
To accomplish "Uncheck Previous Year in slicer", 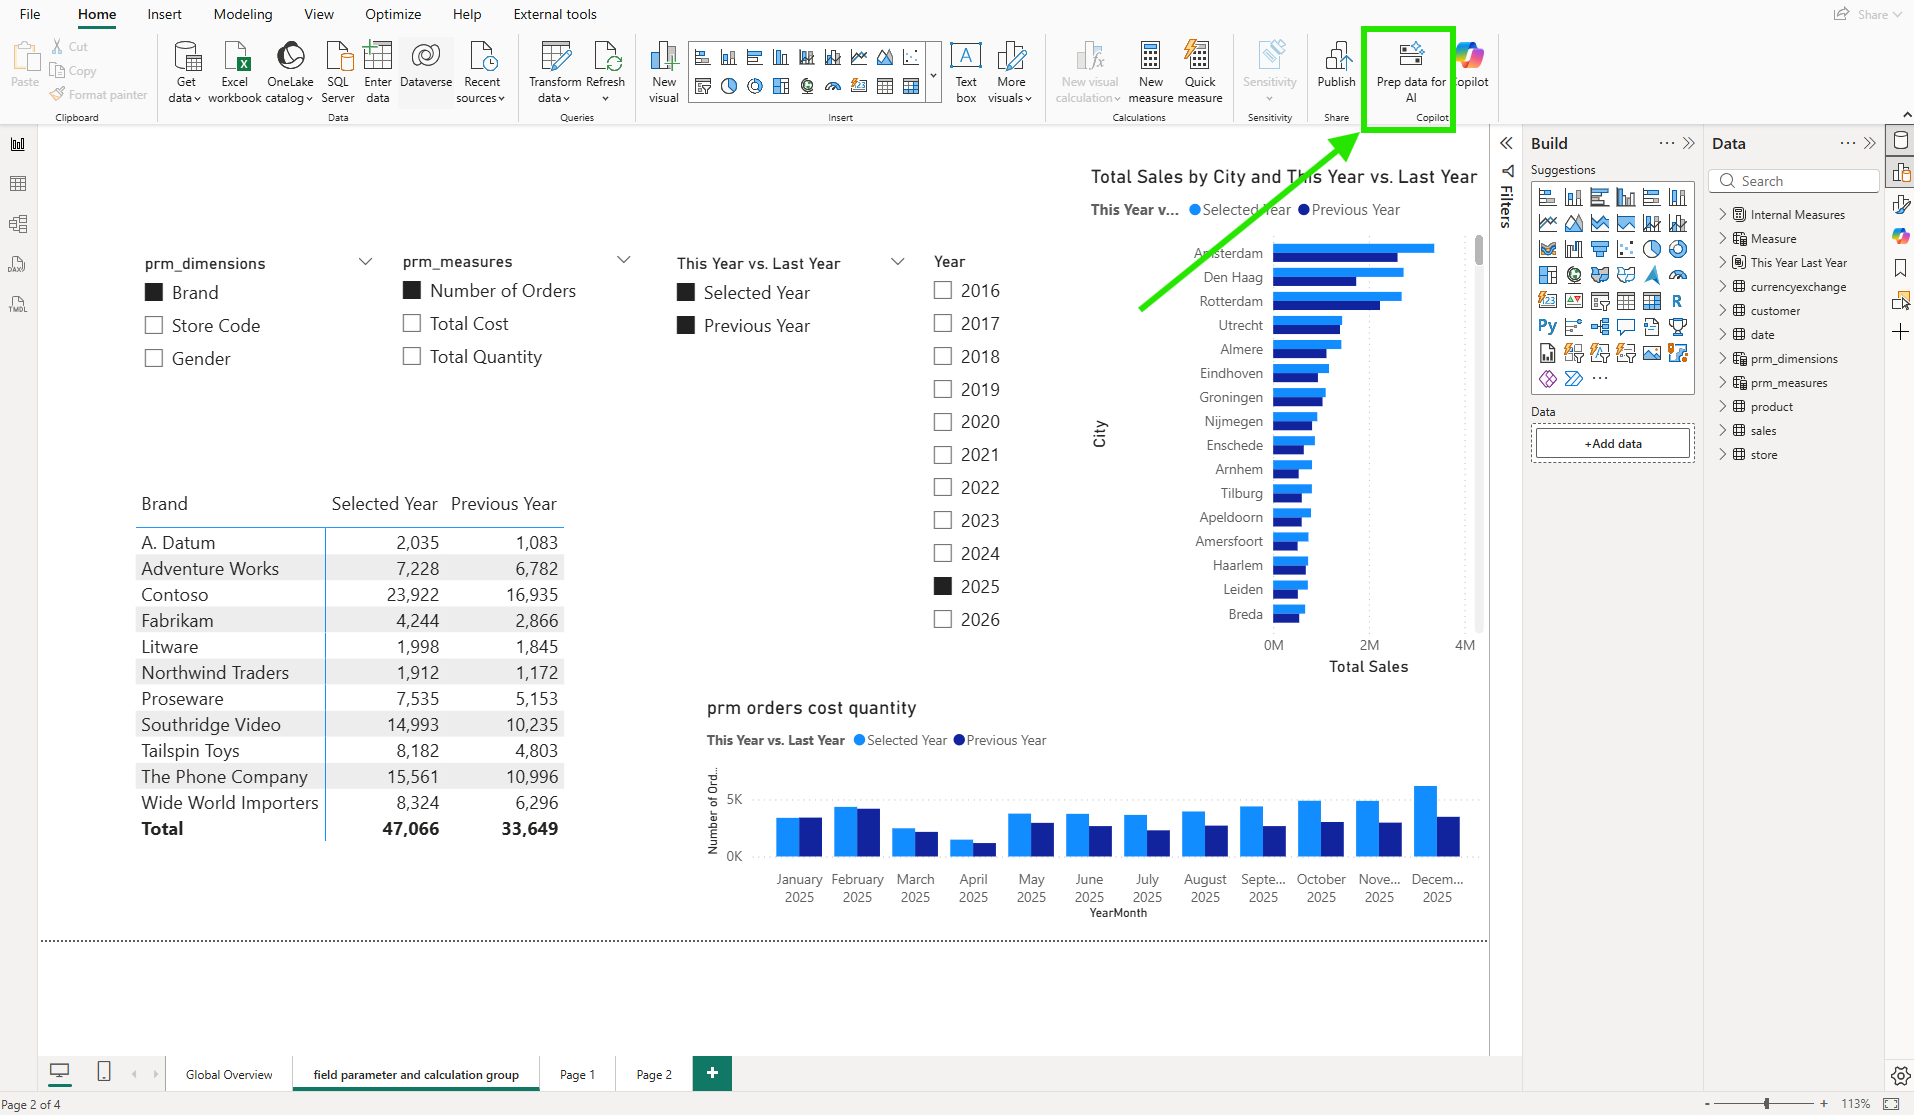I will pos(686,325).
